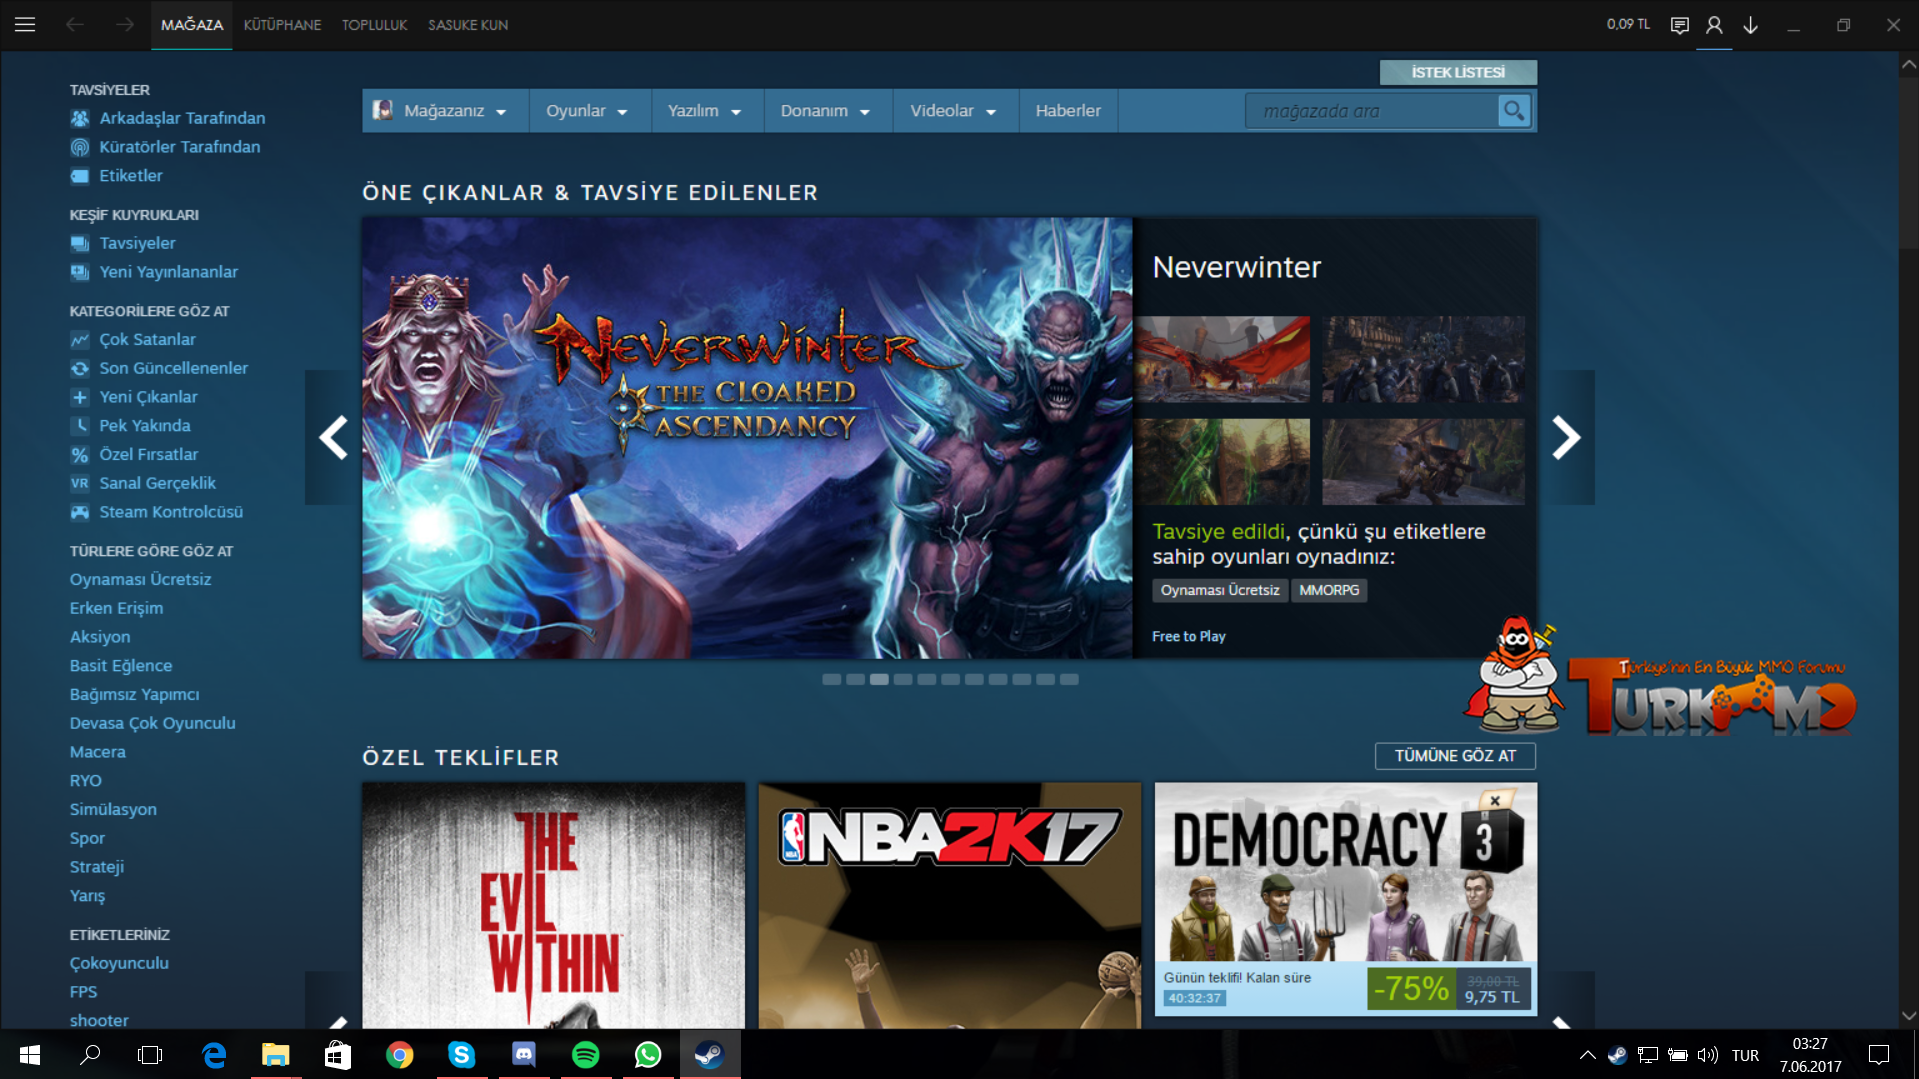
Task: Switch to the MAĞAZA tab
Action: click(192, 25)
